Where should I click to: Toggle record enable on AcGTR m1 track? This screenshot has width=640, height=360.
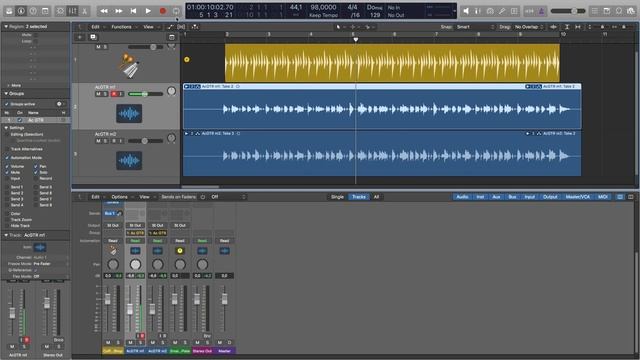[114, 94]
